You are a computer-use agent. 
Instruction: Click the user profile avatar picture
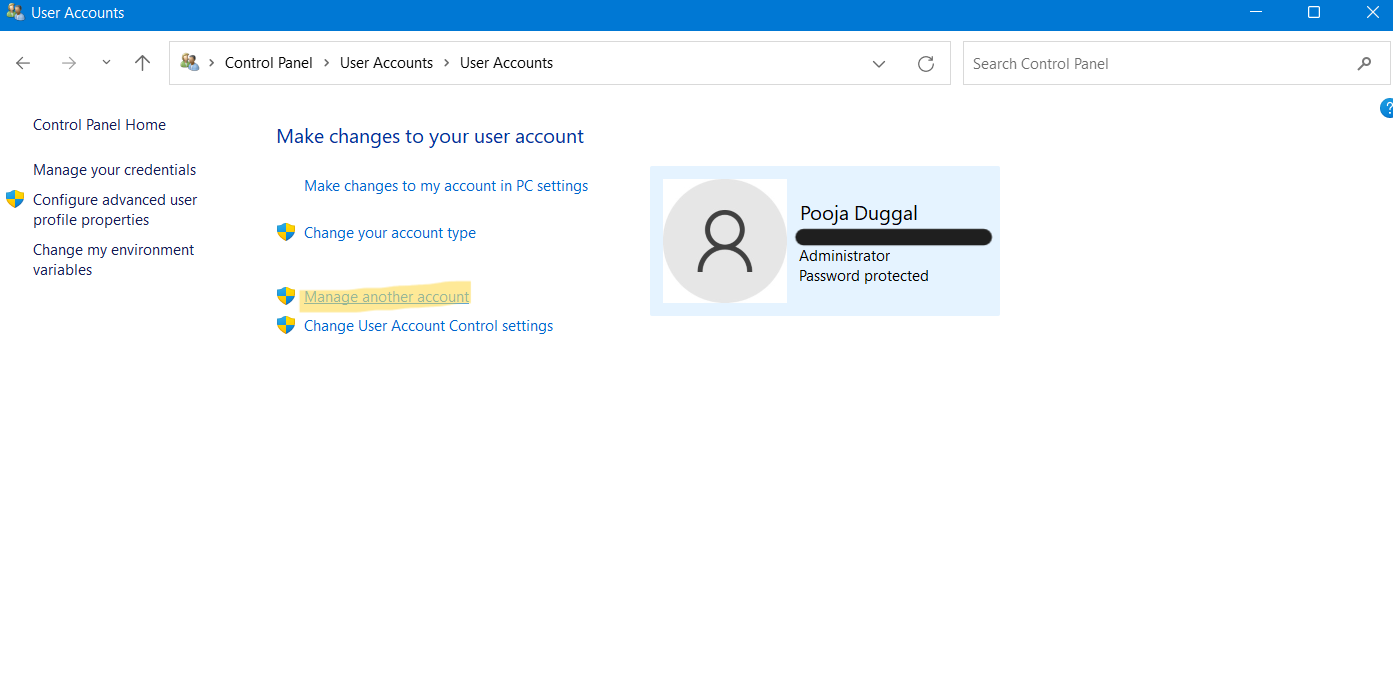725,241
